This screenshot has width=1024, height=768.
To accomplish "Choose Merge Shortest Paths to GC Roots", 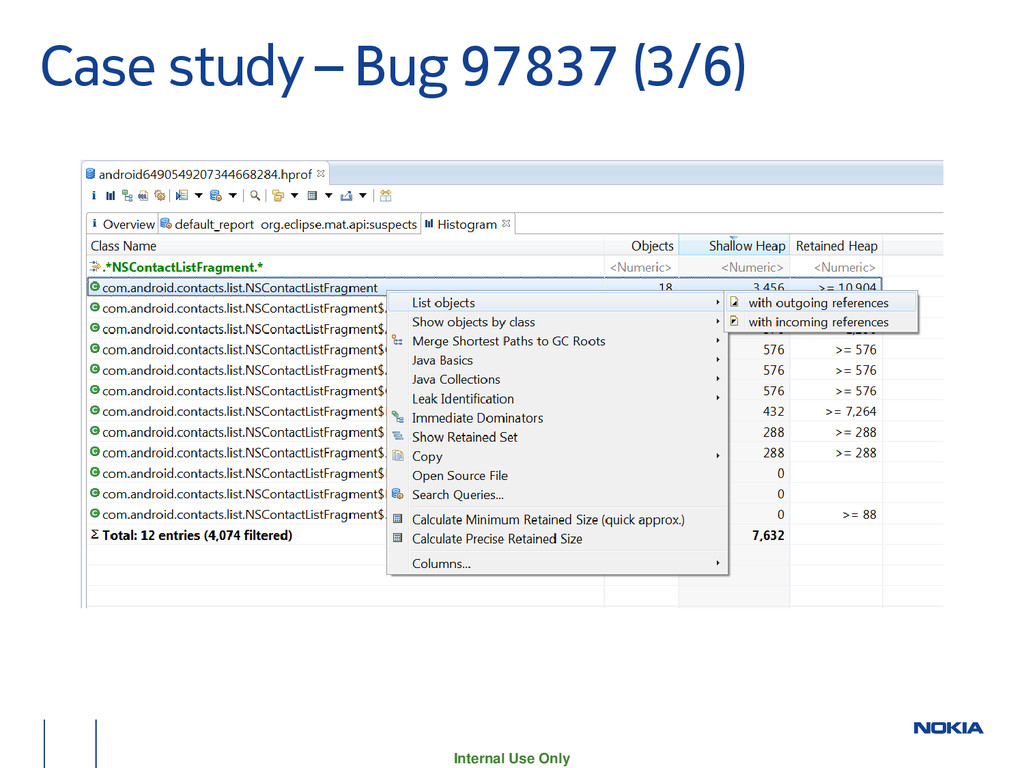I will [x=508, y=341].
